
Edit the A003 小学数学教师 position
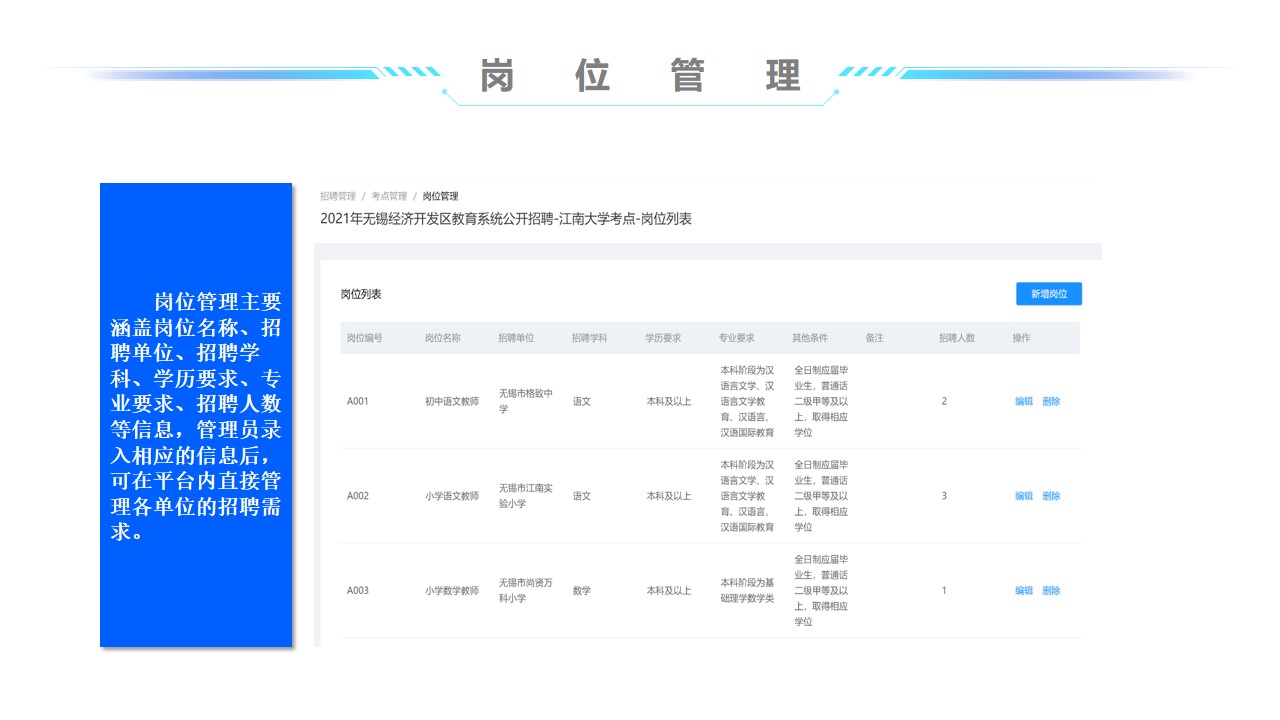pyautogui.click(x=1023, y=591)
